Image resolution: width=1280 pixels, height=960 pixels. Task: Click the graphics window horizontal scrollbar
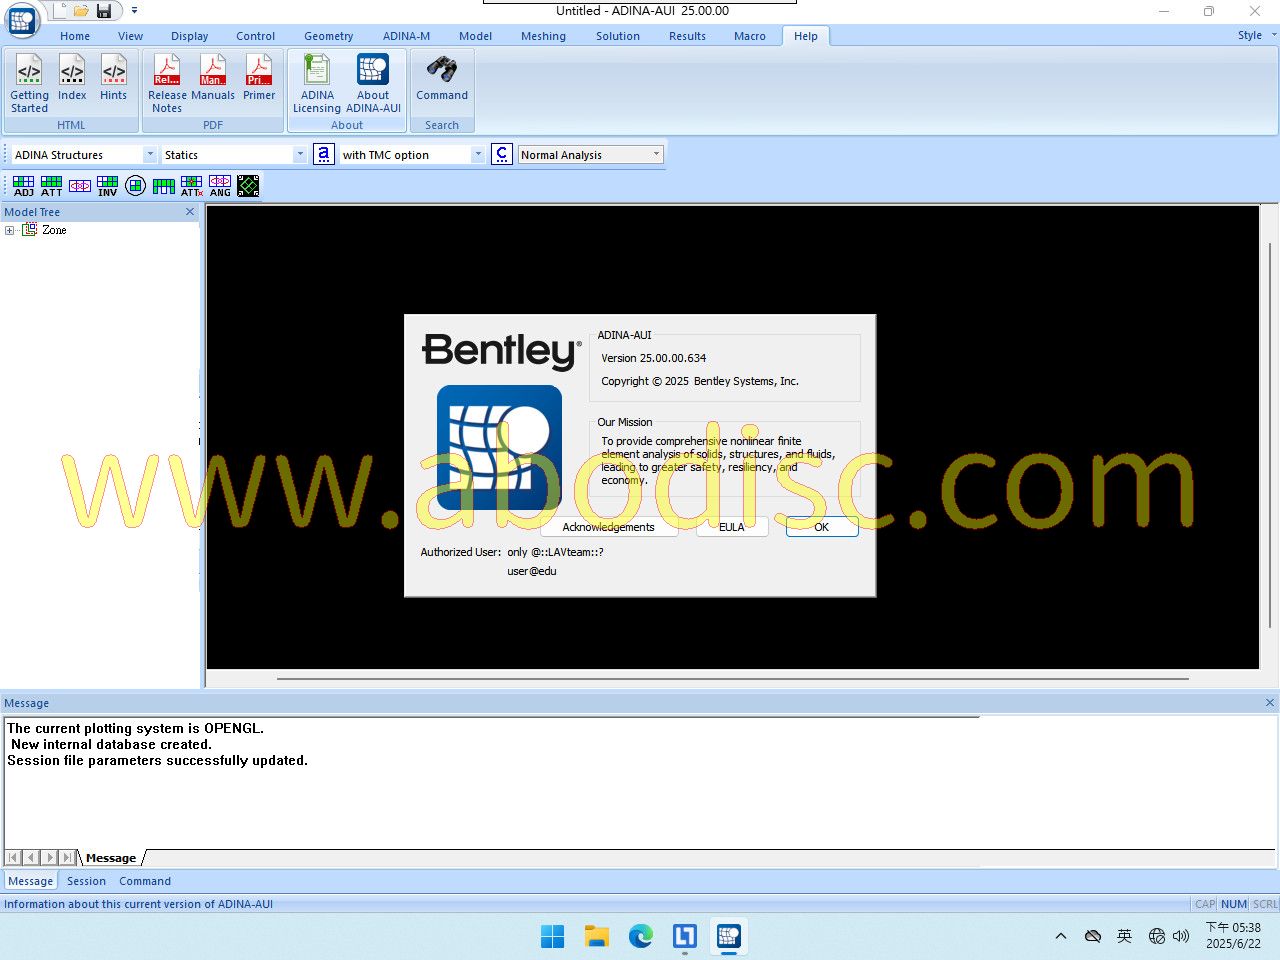(732, 678)
